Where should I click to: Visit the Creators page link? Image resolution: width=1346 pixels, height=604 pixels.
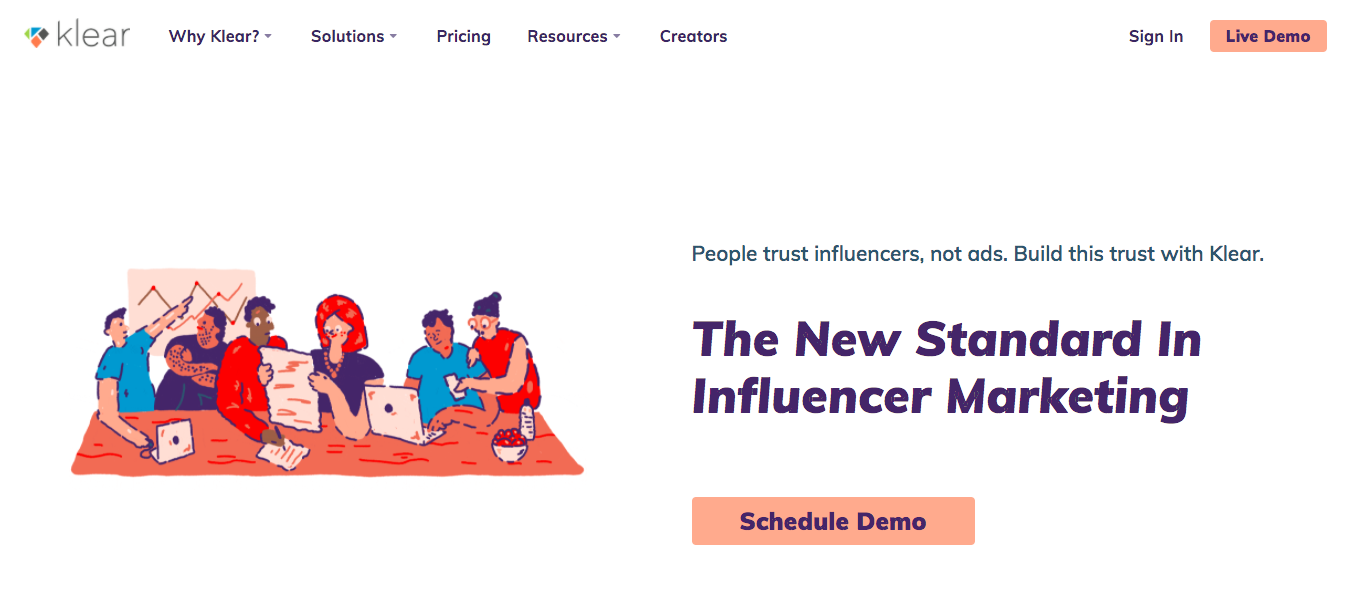(x=693, y=37)
